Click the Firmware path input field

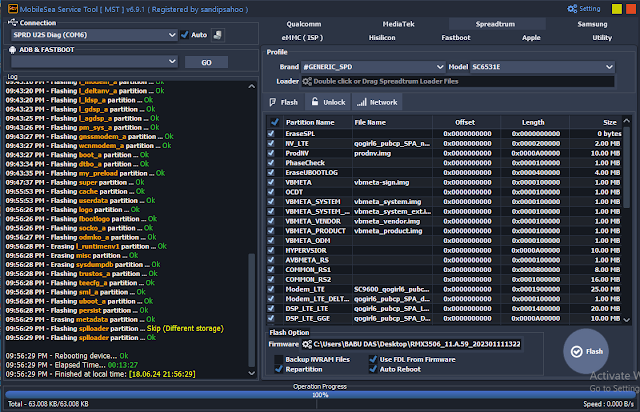pyautogui.click(x=411, y=344)
